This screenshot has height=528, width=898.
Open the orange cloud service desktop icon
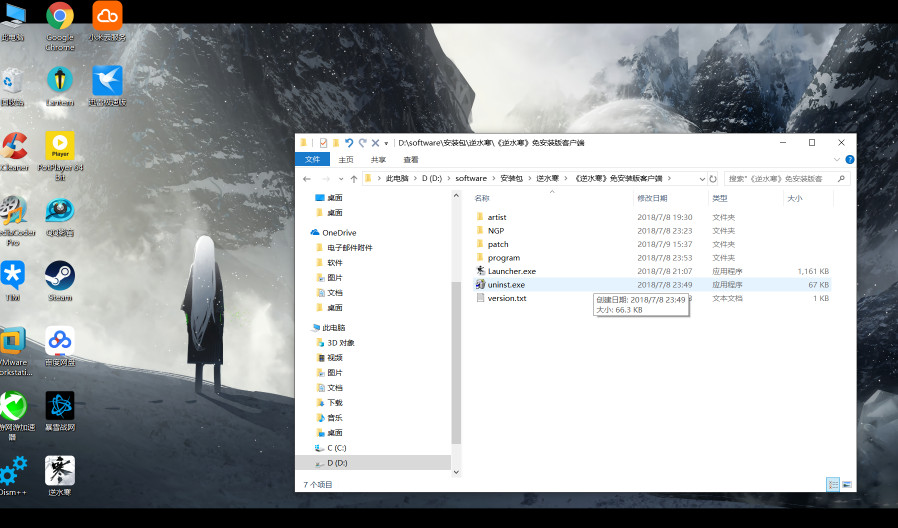[107, 22]
